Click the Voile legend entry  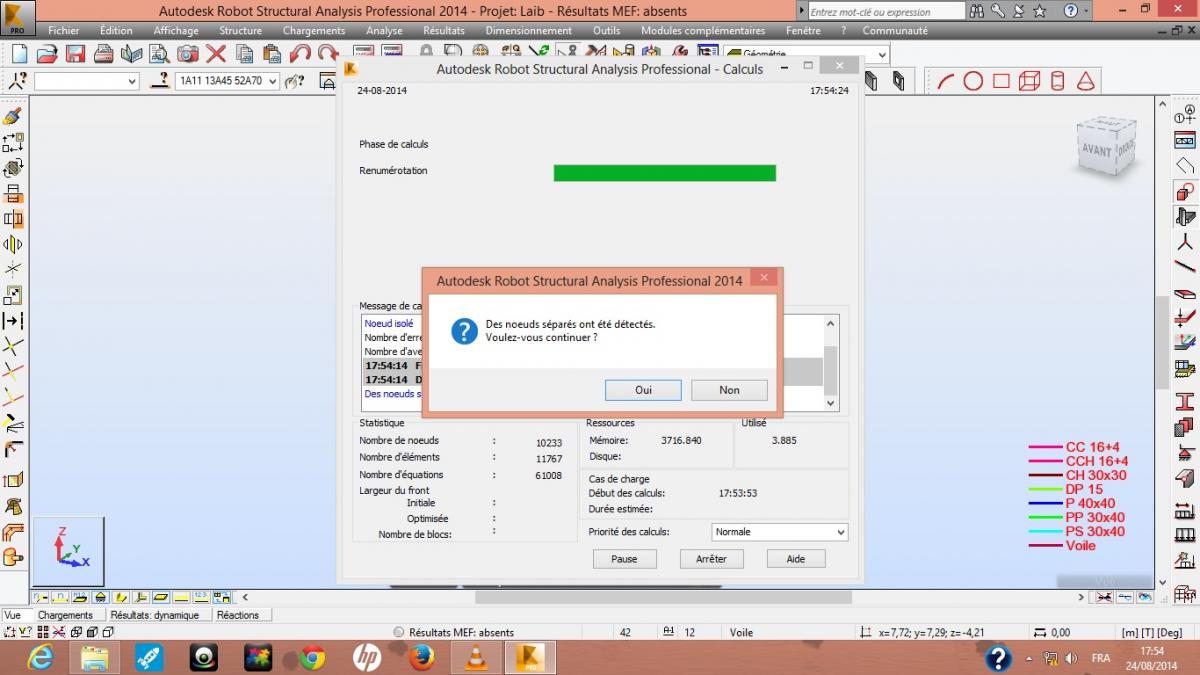tap(1062, 545)
